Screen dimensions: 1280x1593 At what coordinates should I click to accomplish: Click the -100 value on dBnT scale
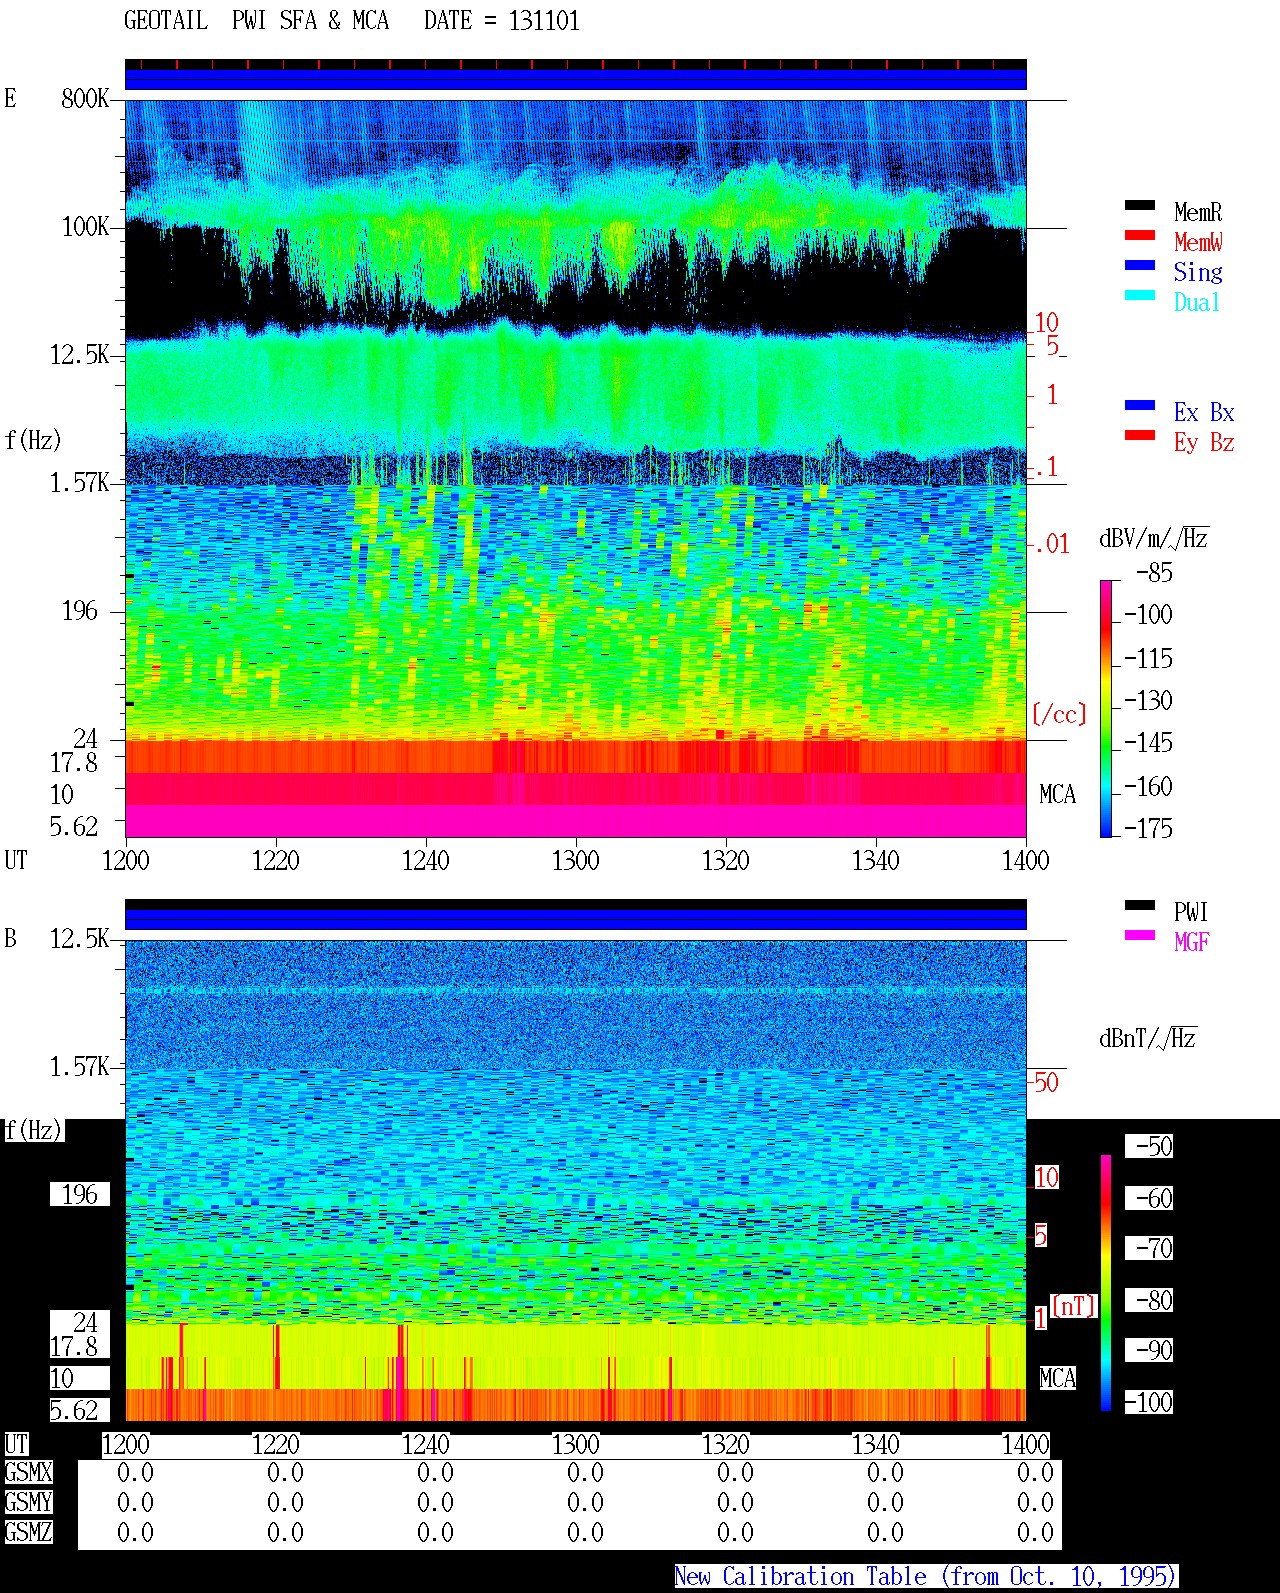pos(1148,1402)
